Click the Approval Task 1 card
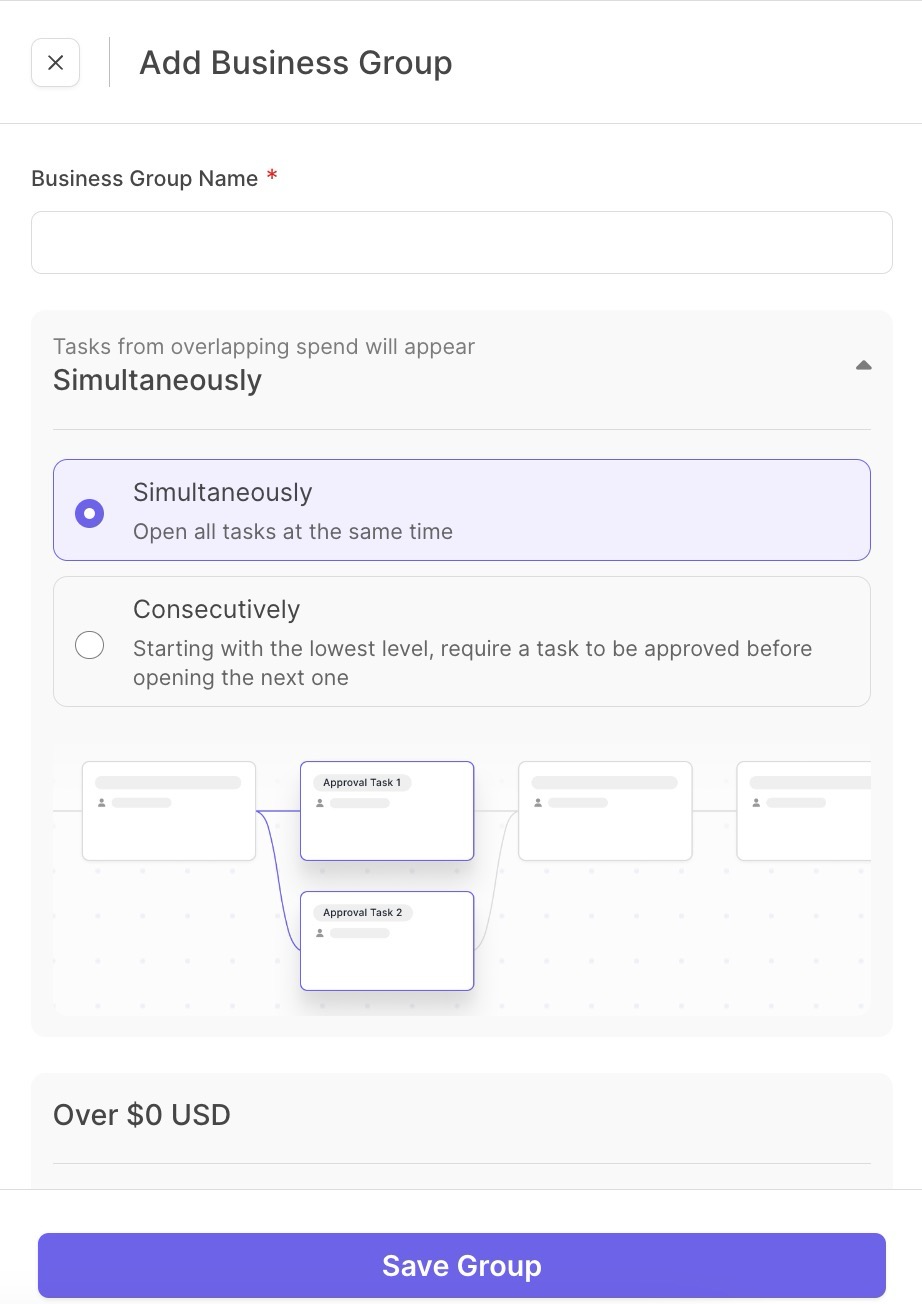922x1304 pixels. (x=387, y=811)
